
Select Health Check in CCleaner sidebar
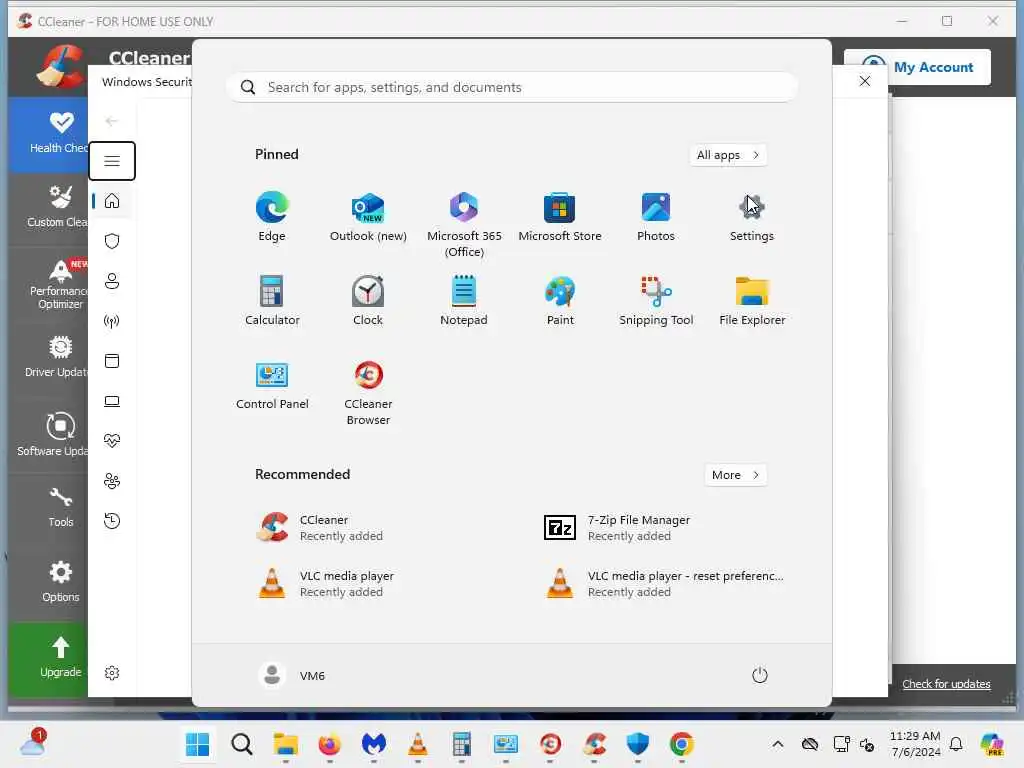click(x=48, y=134)
